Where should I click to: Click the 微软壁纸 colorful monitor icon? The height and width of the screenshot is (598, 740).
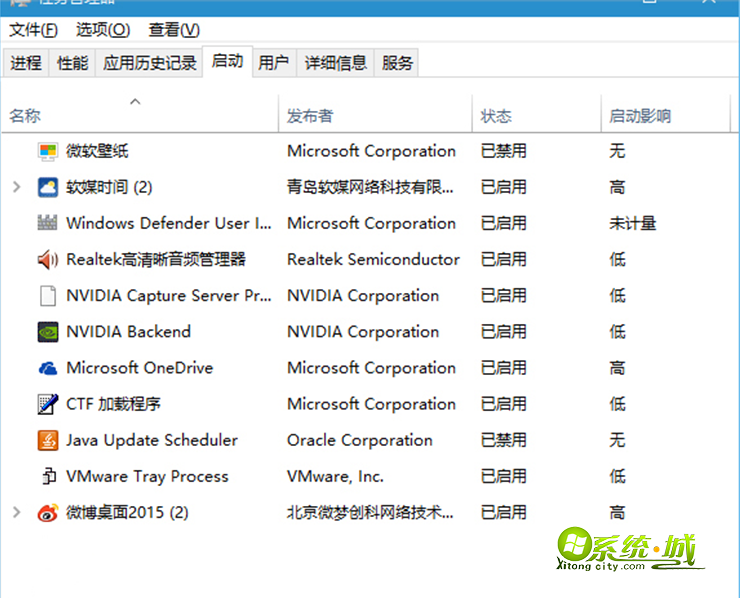tap(48, 152)
